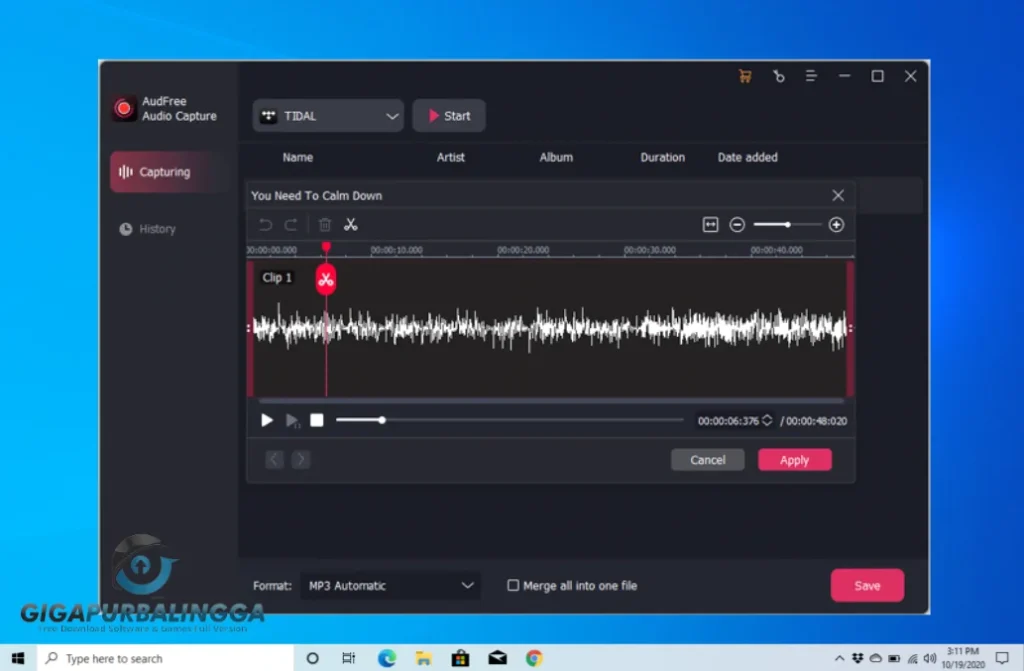Stop the audio playback
The height and width of the screenshot is (671, 1024).
(317, 420)
